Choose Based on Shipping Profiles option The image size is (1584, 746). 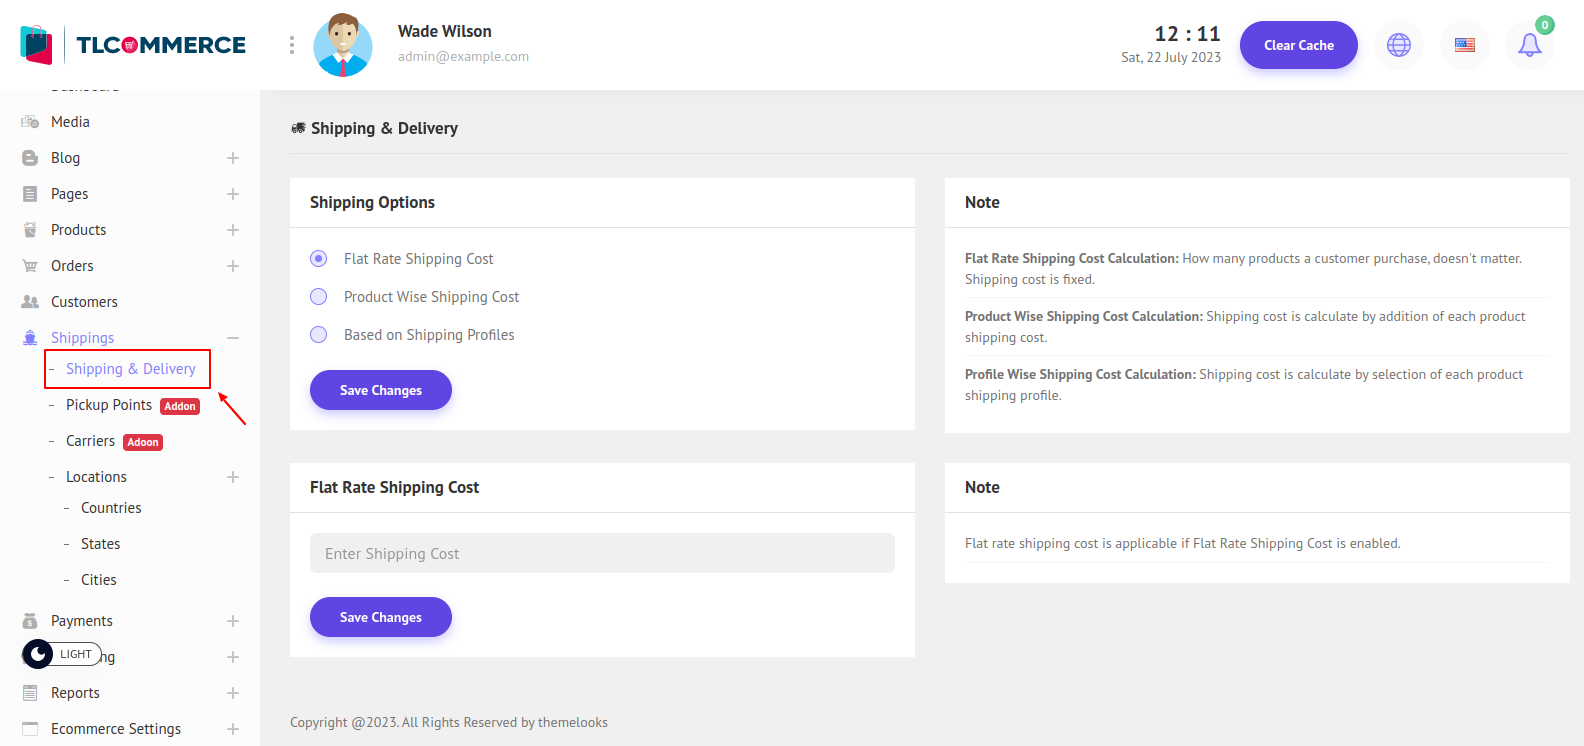click(319, 335)
